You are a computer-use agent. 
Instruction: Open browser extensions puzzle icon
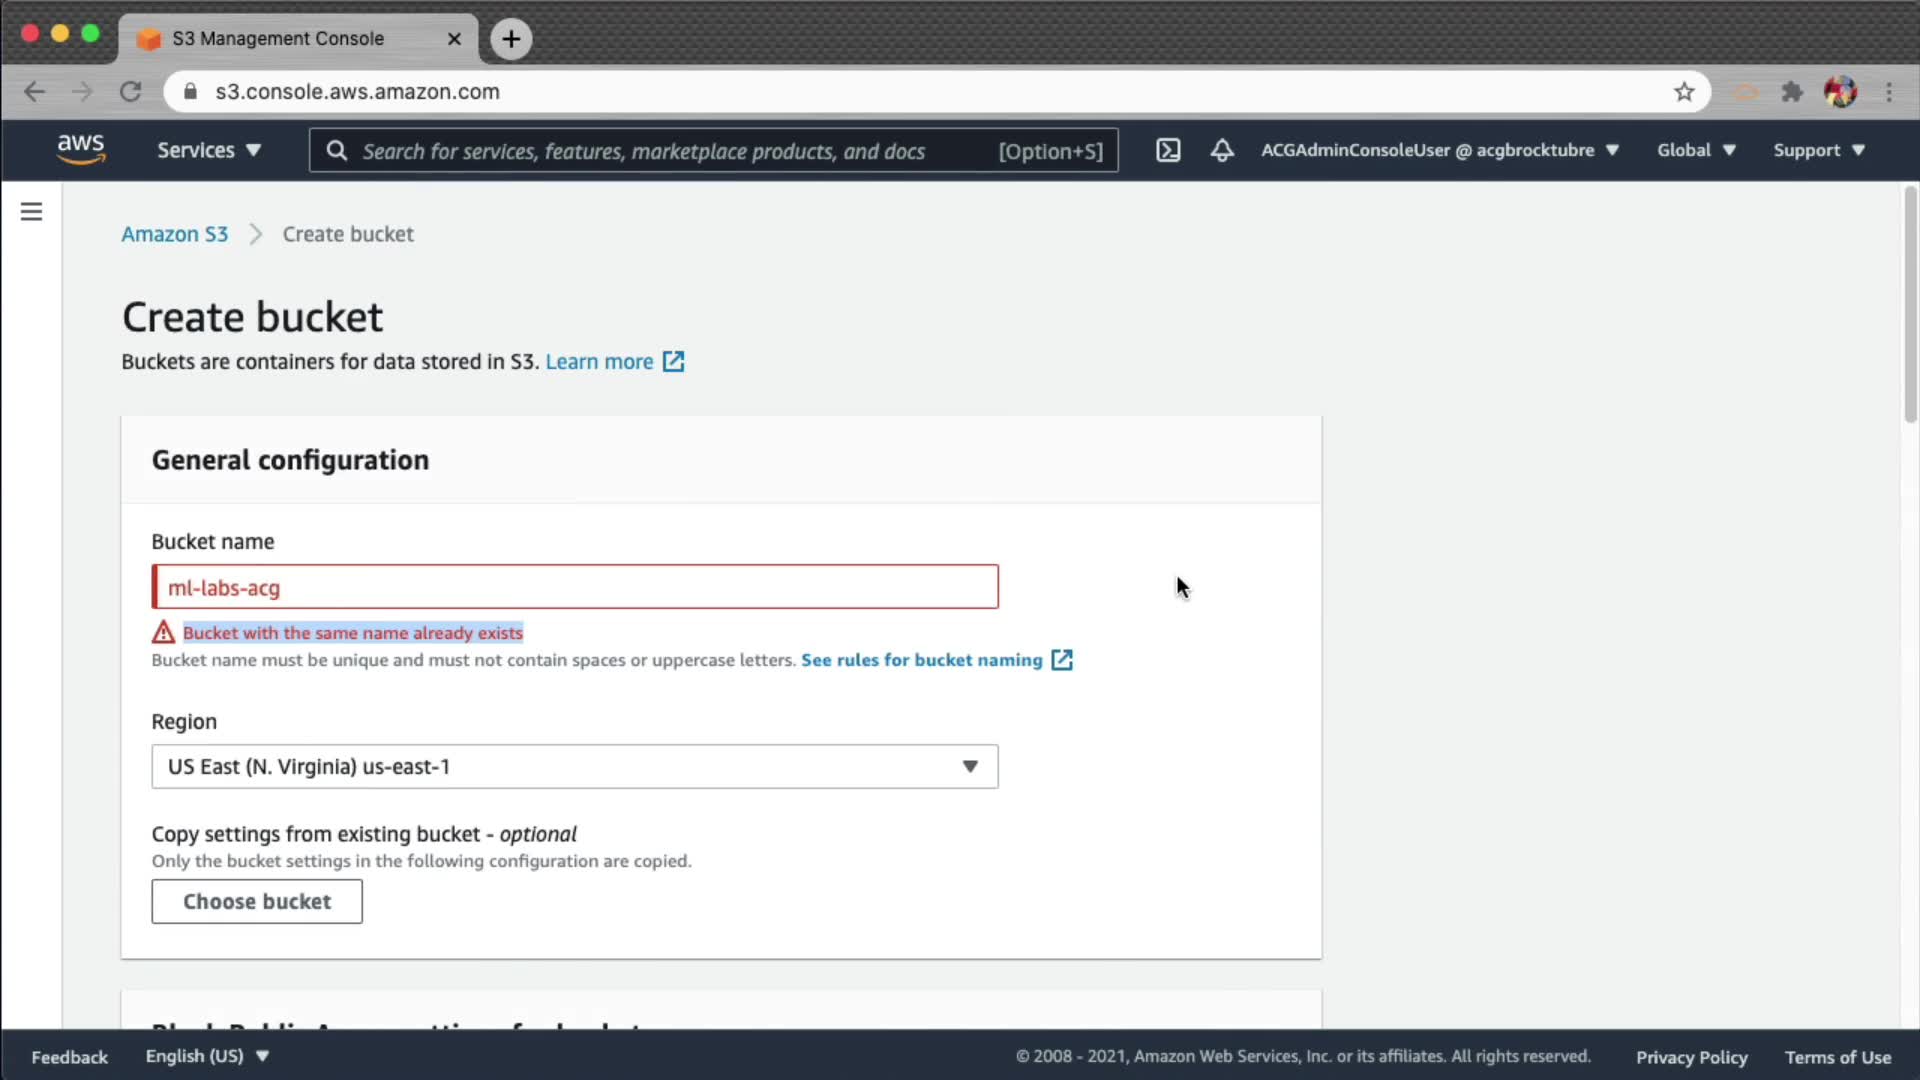(1792, 92)
